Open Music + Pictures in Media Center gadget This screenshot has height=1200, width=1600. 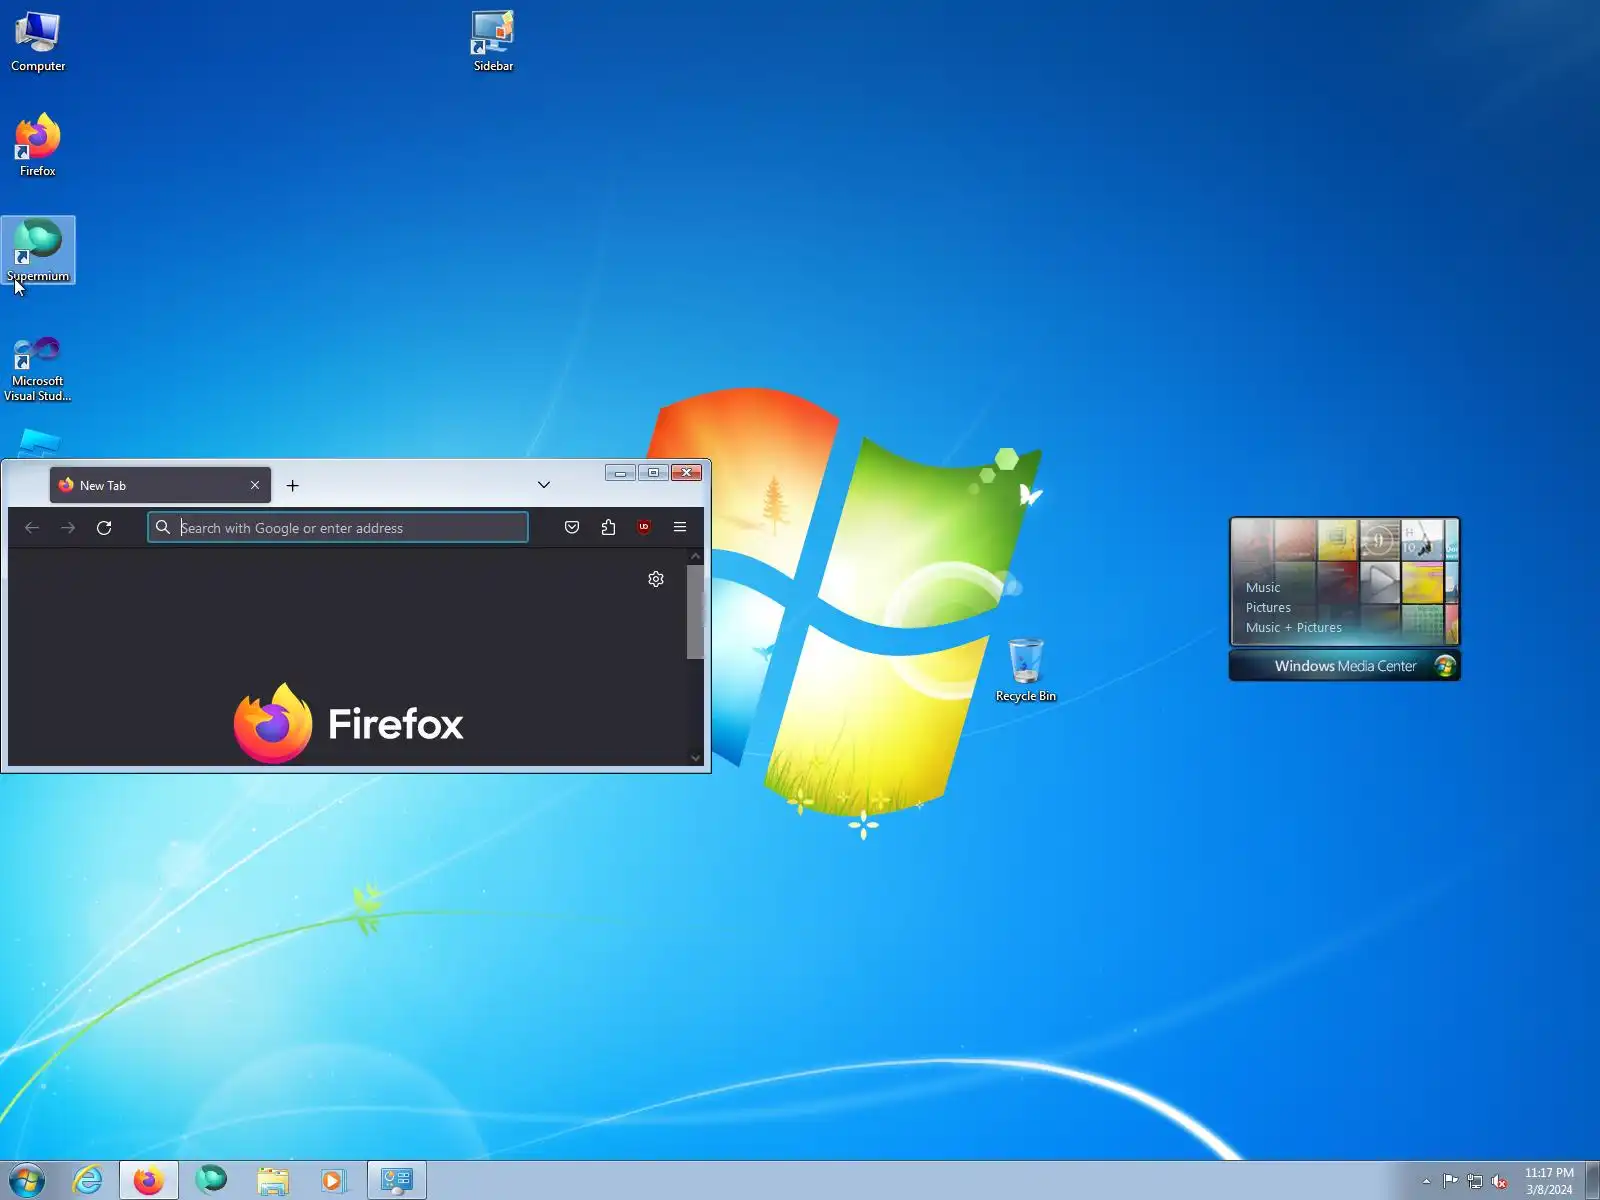[1294, 628]
